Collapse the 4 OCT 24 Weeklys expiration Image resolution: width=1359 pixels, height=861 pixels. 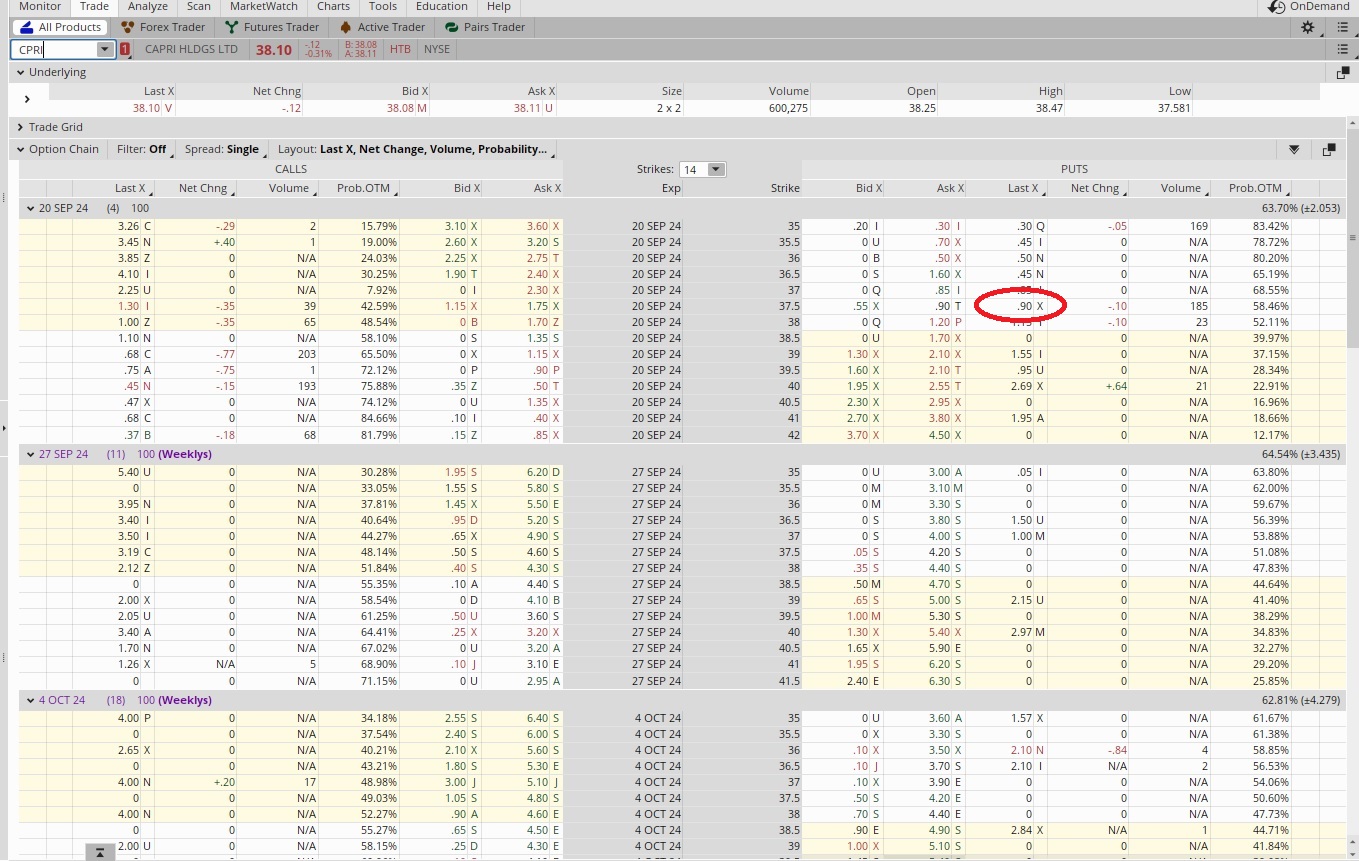coord(31,700)
